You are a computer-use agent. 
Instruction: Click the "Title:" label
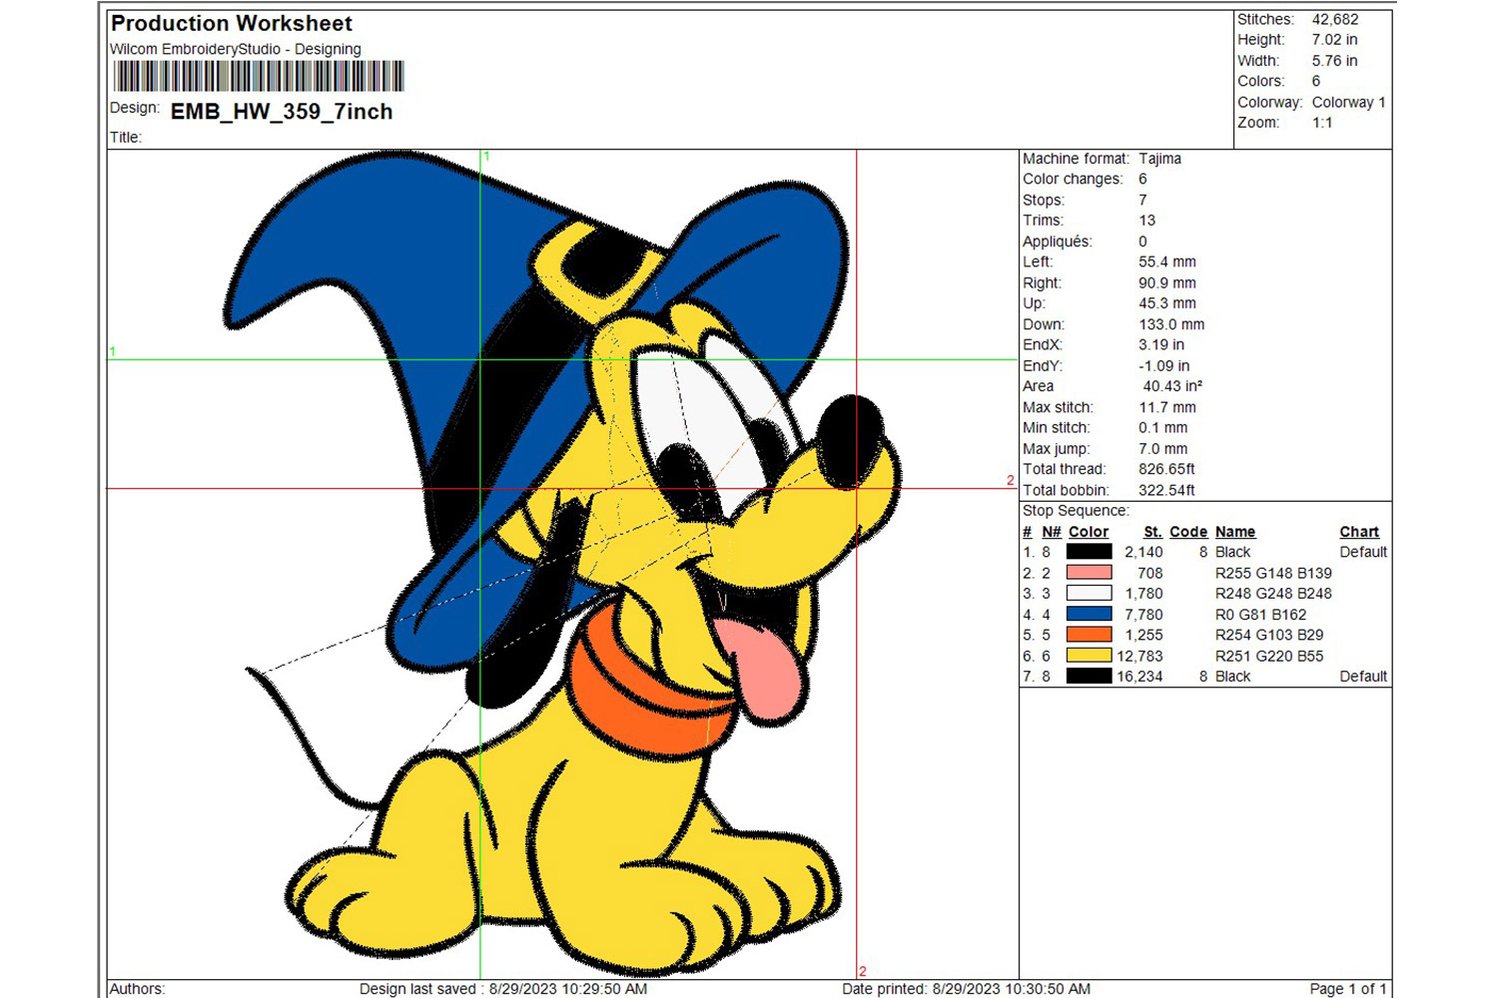(126, 138)
